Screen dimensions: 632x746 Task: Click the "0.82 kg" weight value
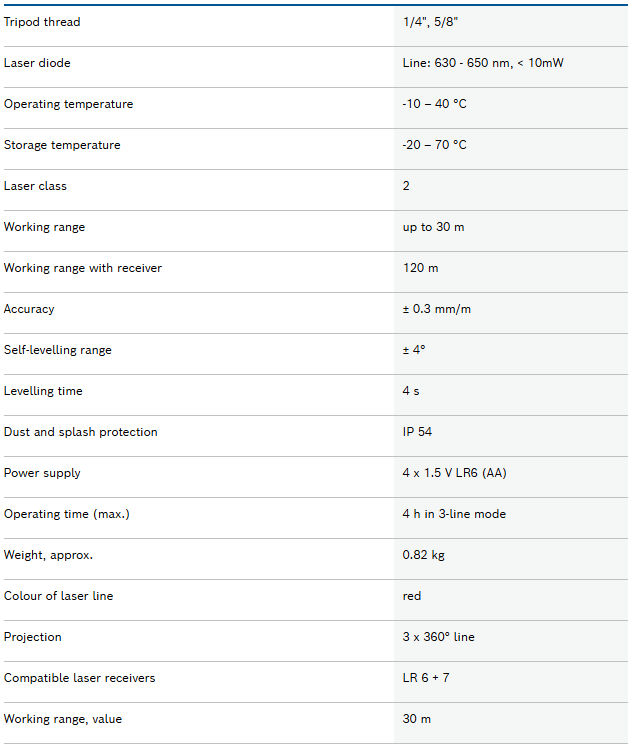(423, 555)
